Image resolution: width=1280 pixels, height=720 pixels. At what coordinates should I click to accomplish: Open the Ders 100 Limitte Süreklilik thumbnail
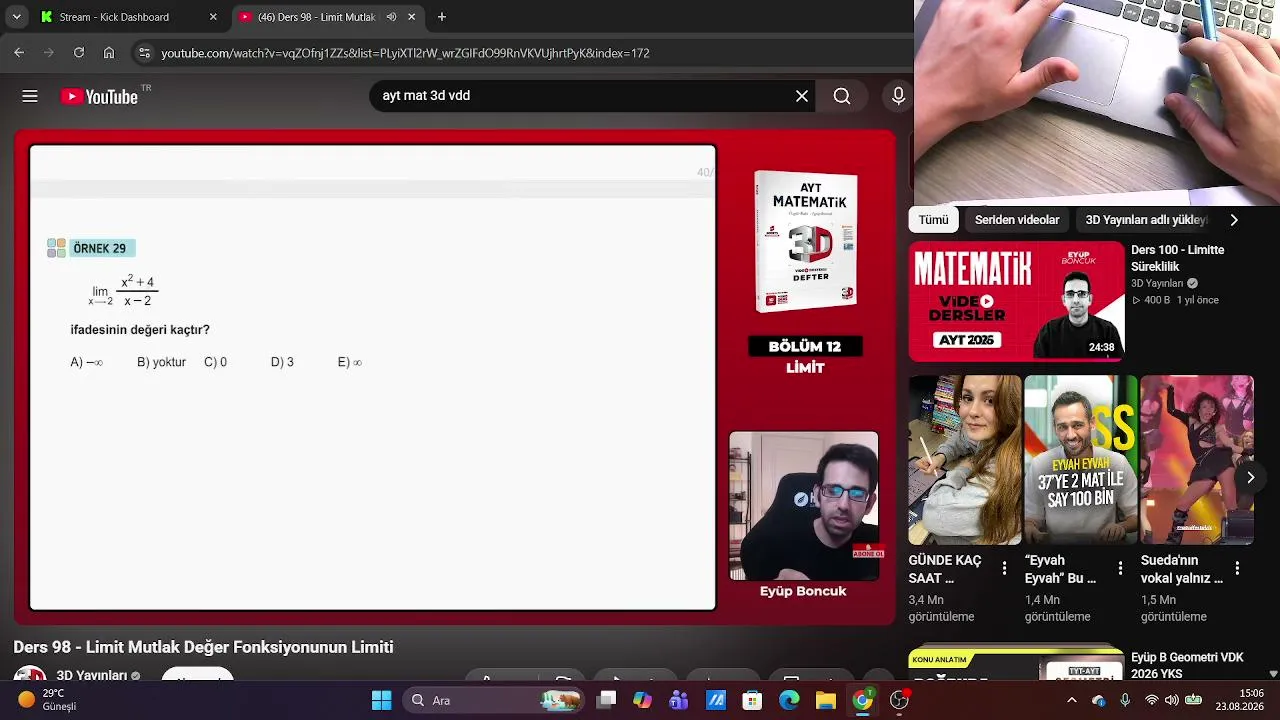(x=1017, y=301)
